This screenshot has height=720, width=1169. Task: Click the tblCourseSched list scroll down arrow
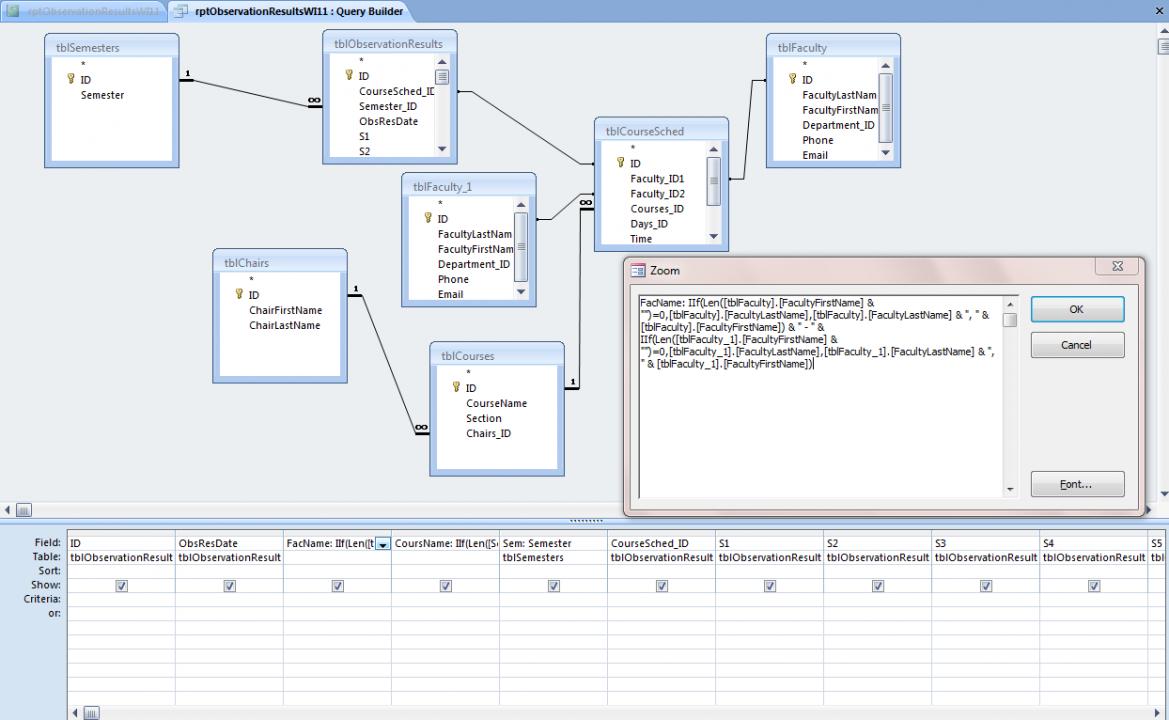[713, 236]
